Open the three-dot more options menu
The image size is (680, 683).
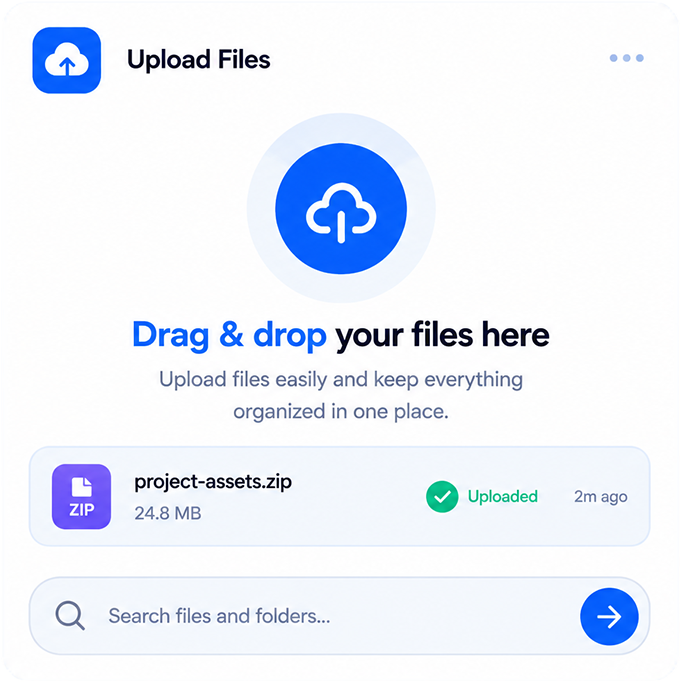(x=626, y=58)
